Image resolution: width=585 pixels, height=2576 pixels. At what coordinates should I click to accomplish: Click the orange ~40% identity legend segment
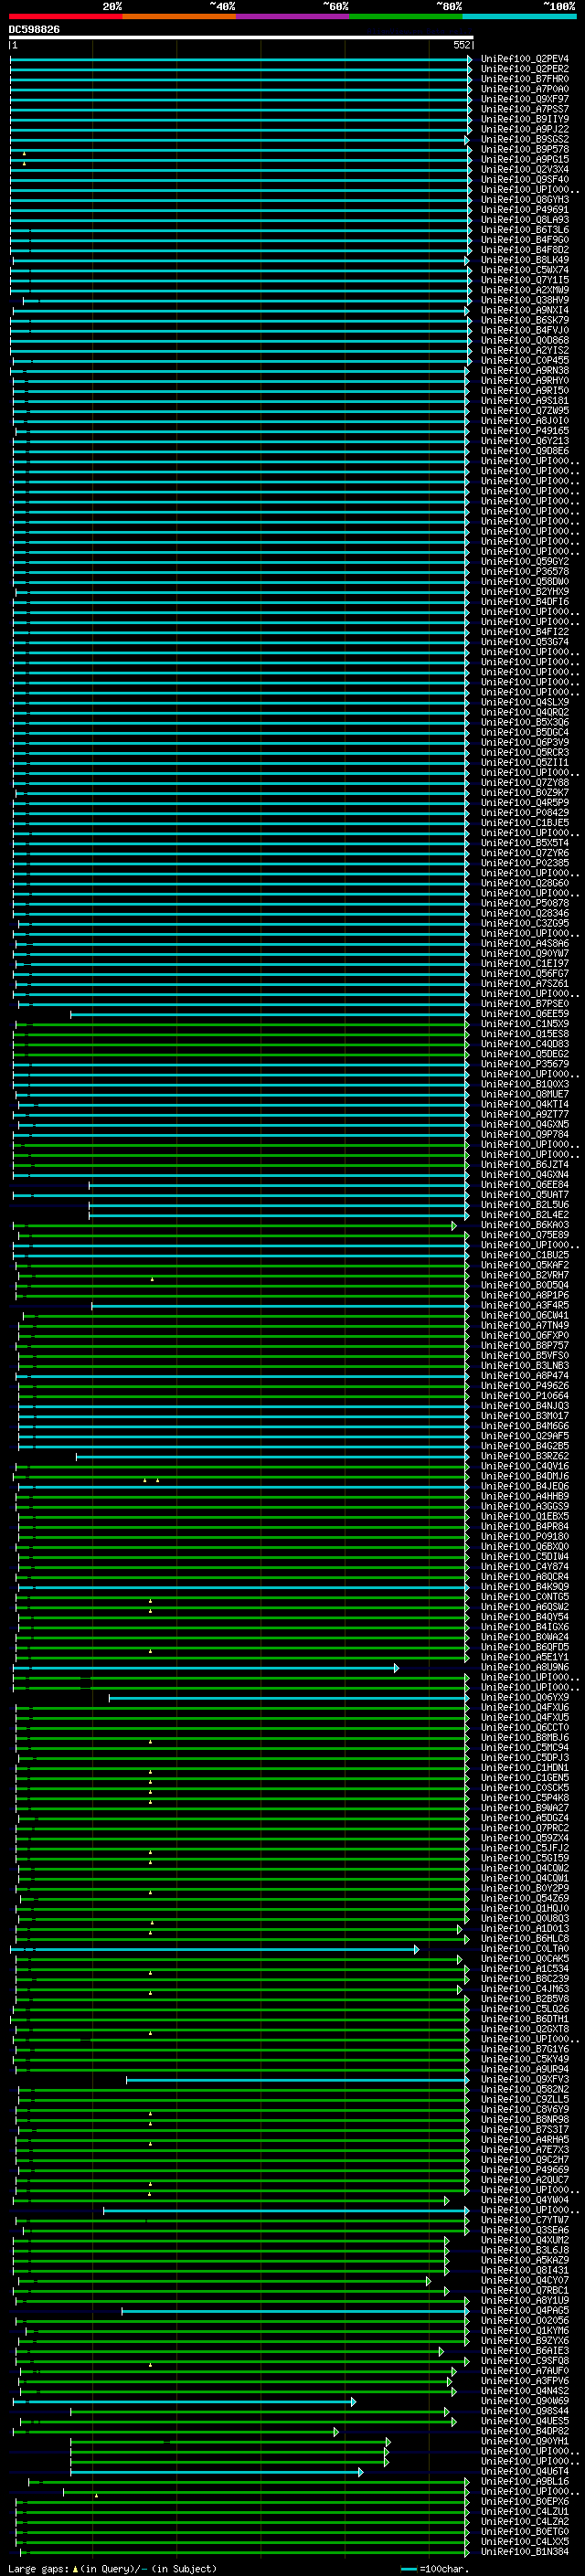179,16
